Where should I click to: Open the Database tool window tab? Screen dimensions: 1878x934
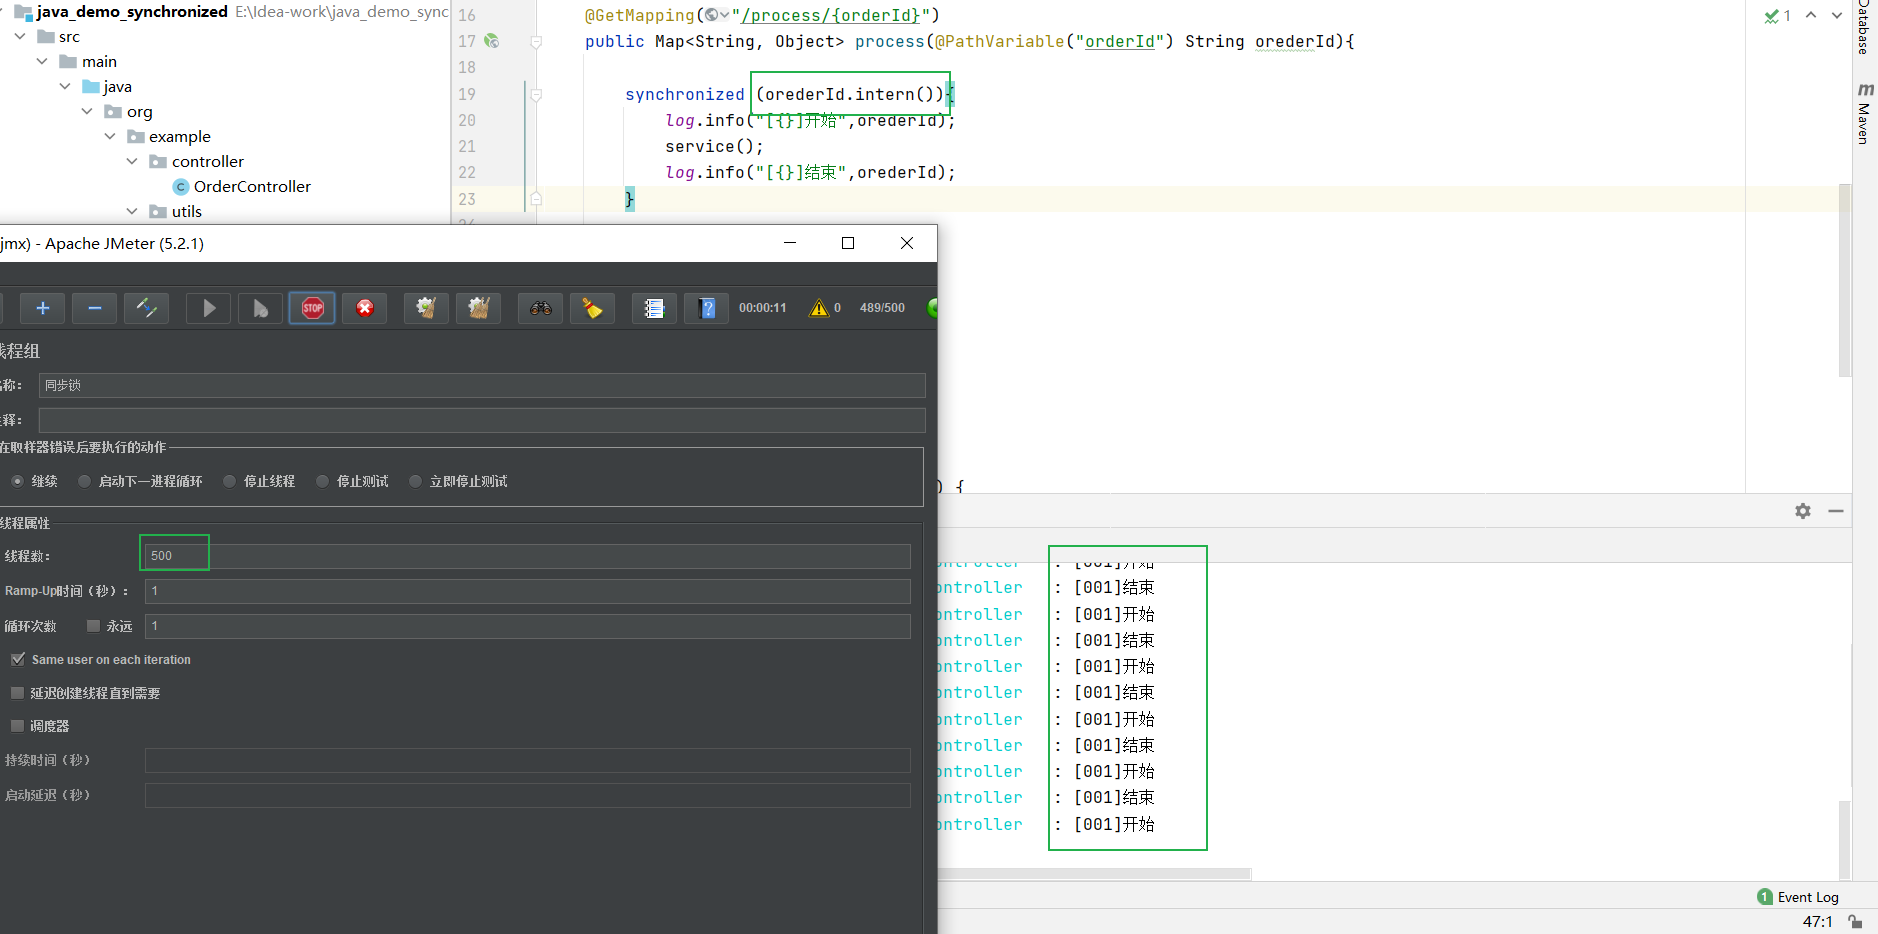(1864, 27)
